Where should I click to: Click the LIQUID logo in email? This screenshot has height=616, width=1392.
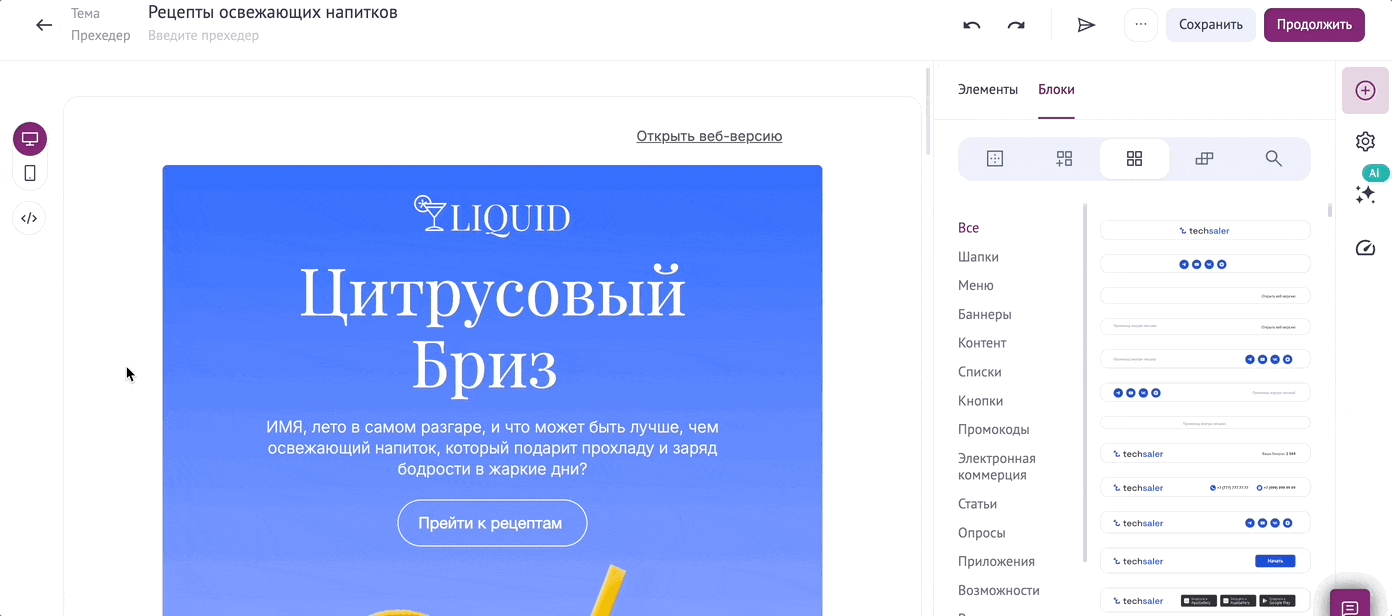492,215
